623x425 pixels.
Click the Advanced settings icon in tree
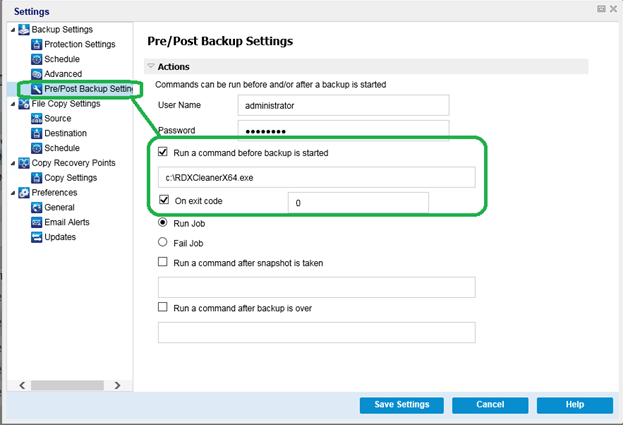tap(37, 74)
